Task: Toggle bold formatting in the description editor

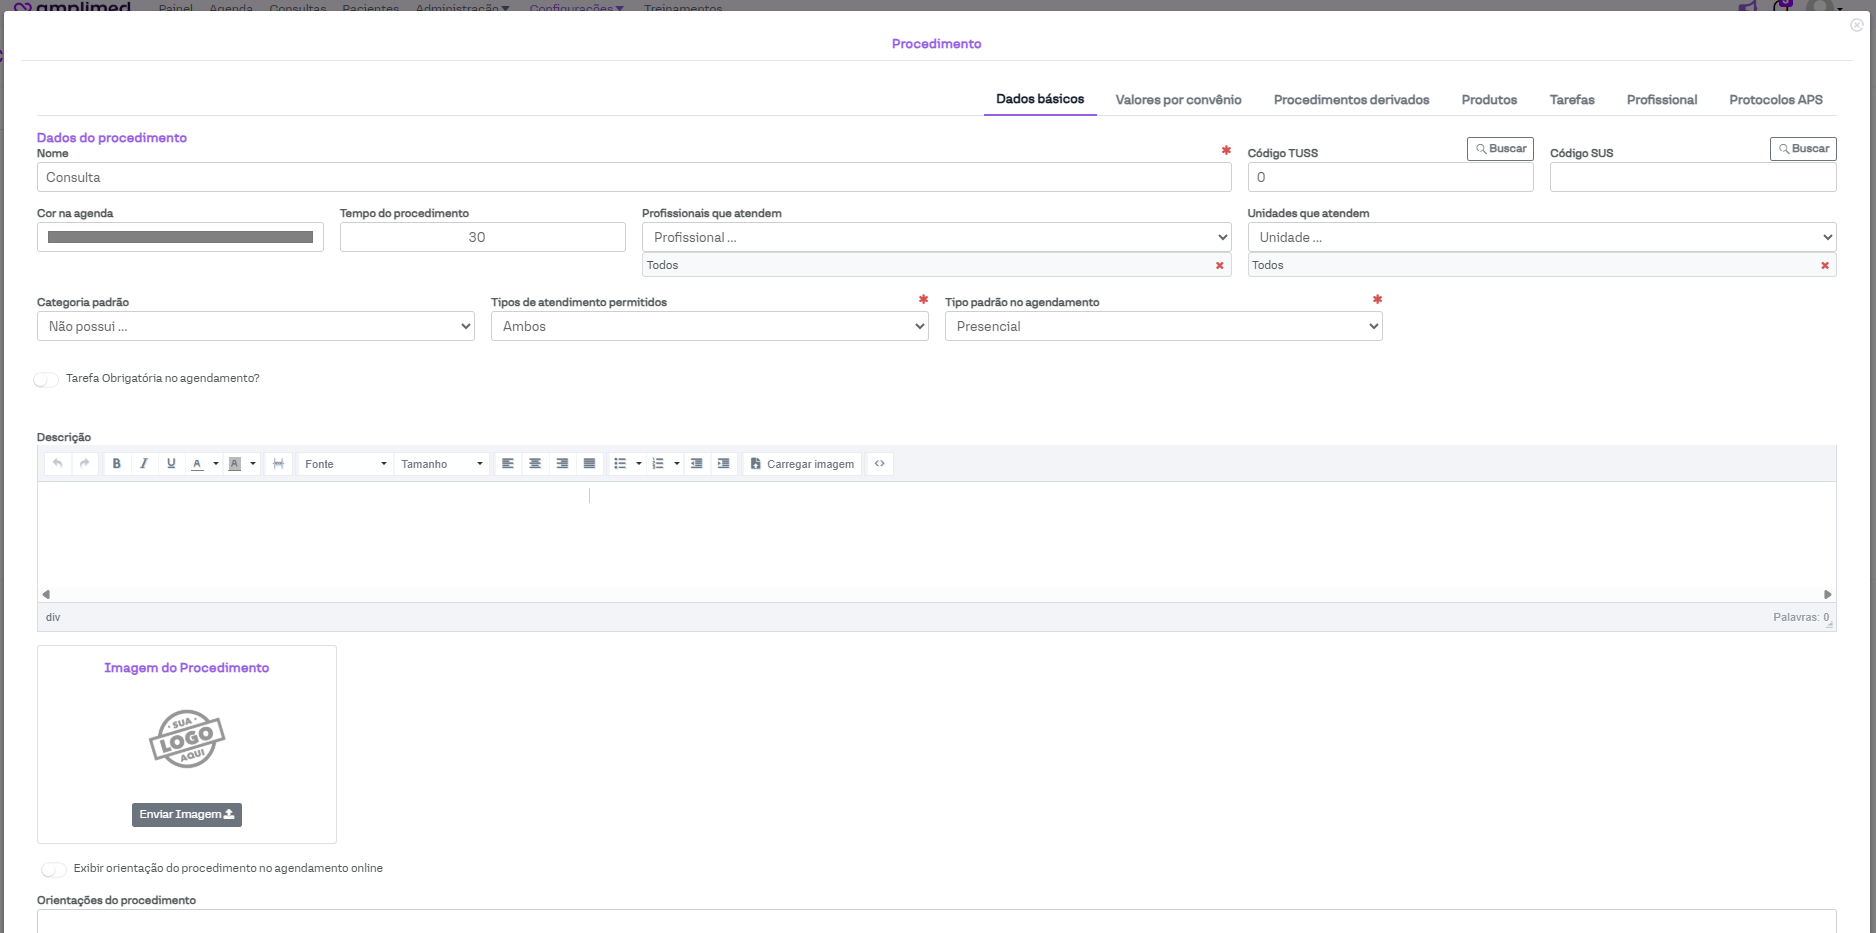Action: click(117, 464)
